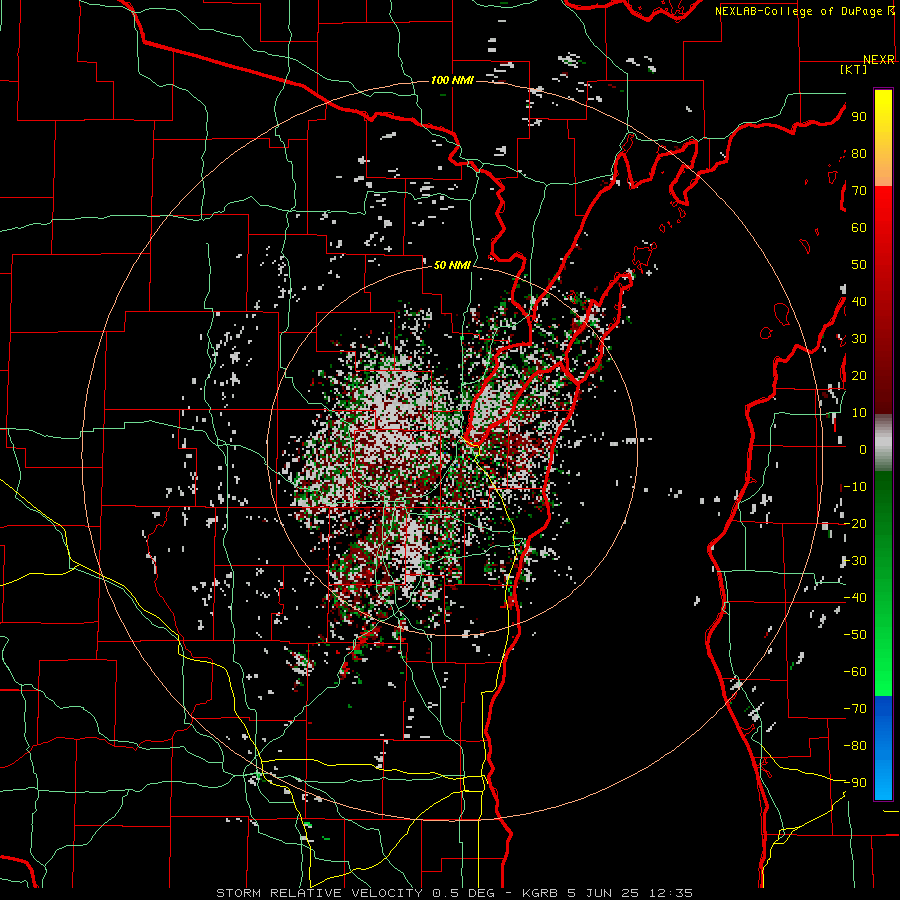Click the 30 value on velocity scale
The height and width of the screenshot is (900, 900).
point(859,339)
